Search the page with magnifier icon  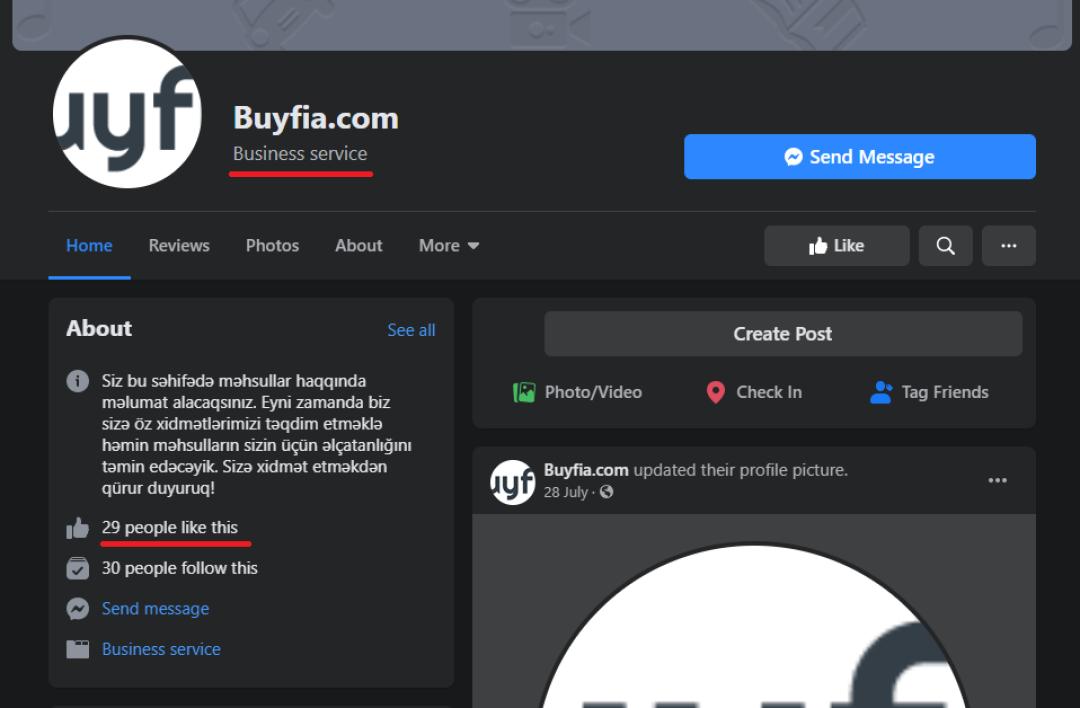click(945, 246)
